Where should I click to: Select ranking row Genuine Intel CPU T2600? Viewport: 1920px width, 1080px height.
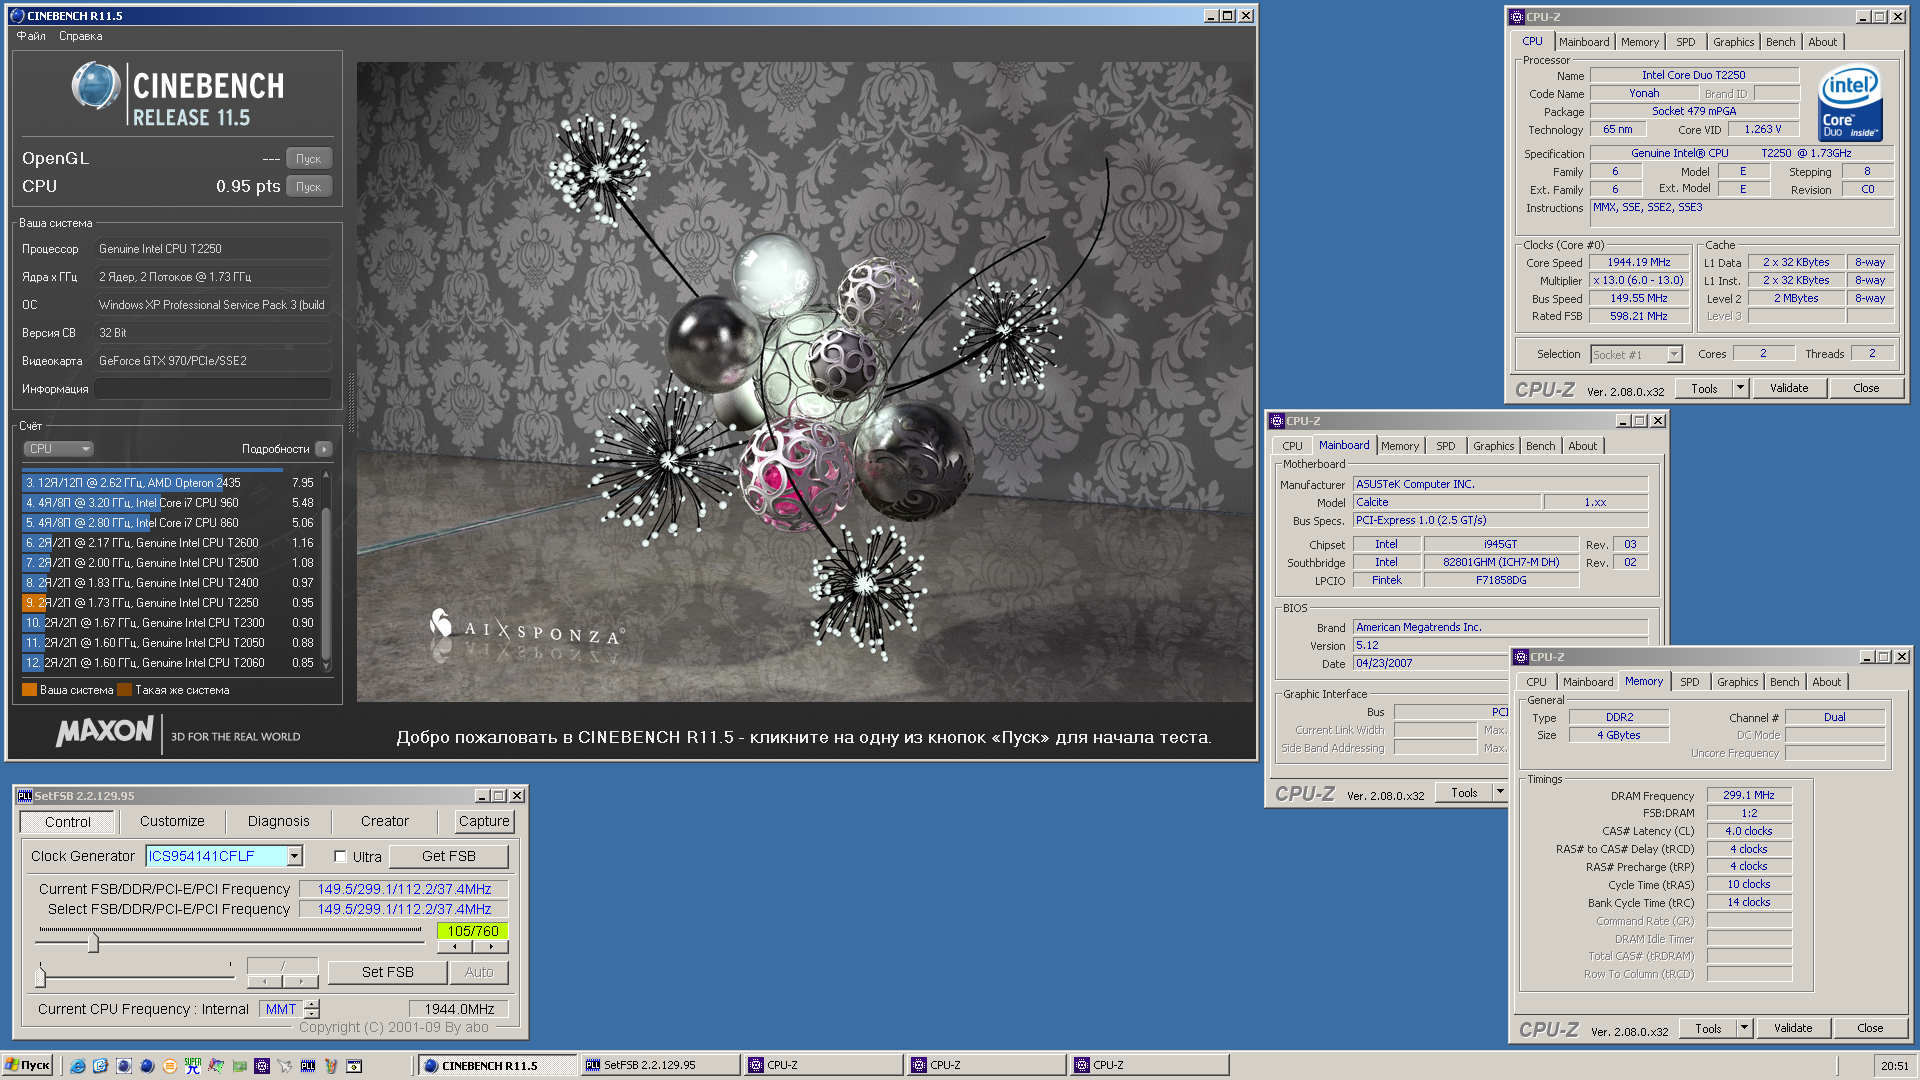pyautogui.click(x=170, y=543)
